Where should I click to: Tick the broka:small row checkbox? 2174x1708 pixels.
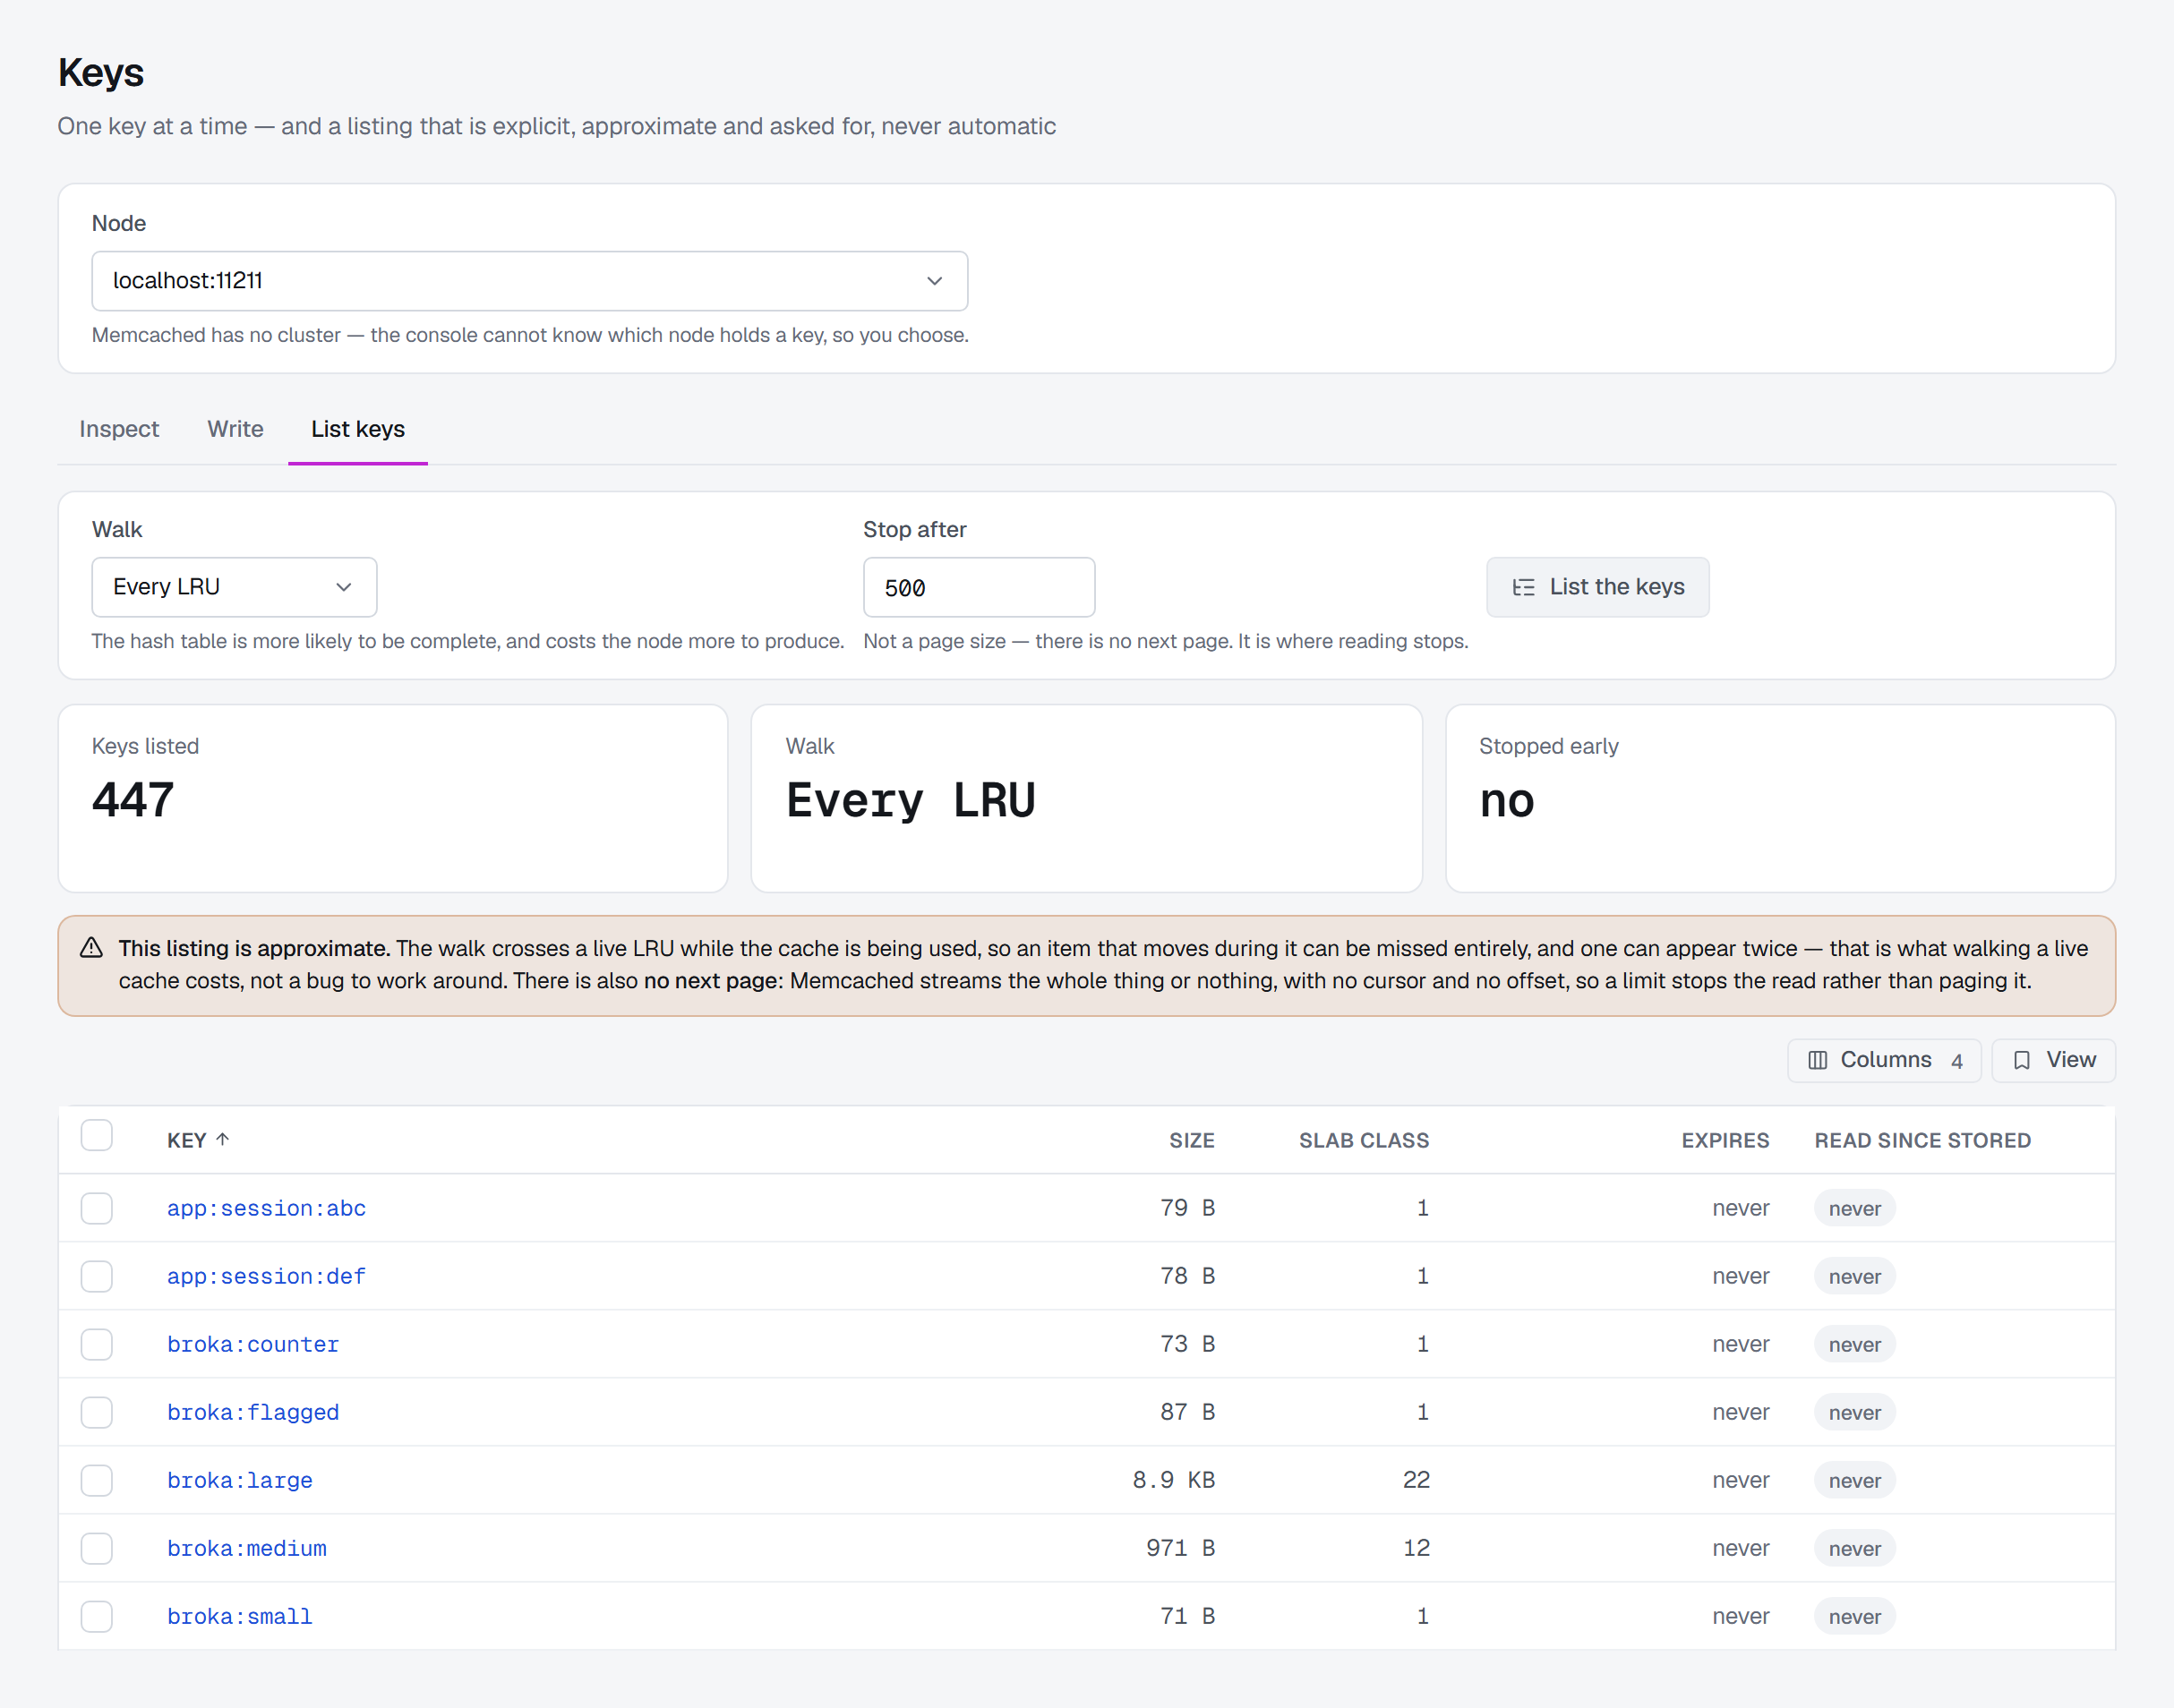tap(97, 1616)
